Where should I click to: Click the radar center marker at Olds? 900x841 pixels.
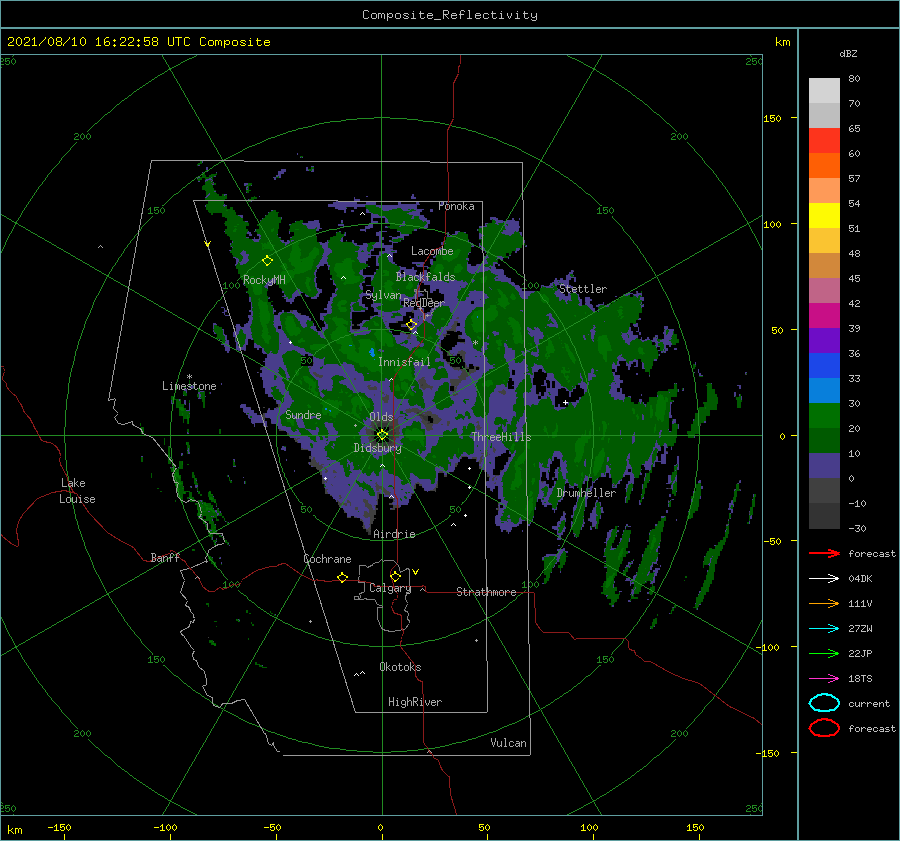382,435
